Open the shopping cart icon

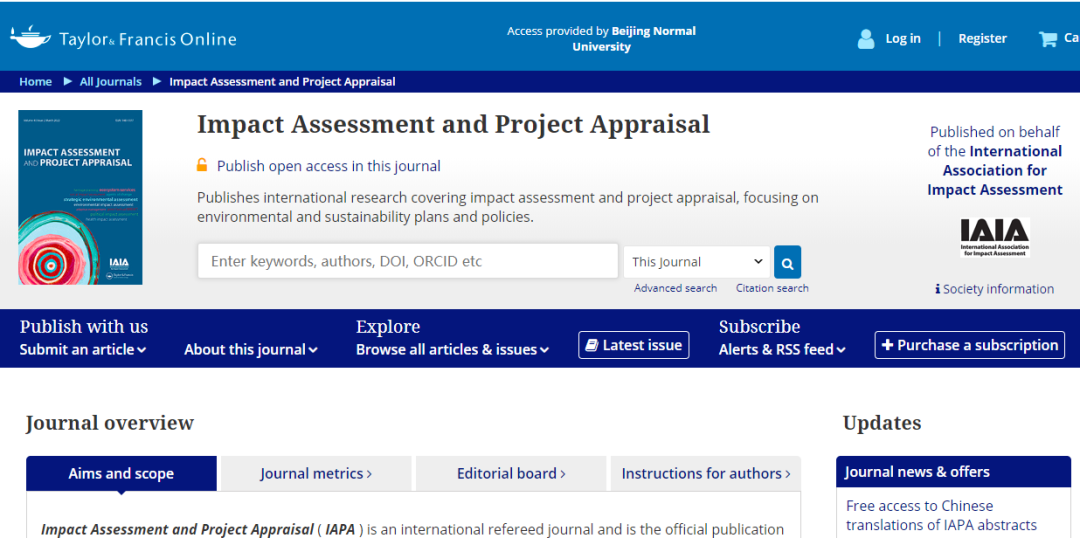[1048, 39]
